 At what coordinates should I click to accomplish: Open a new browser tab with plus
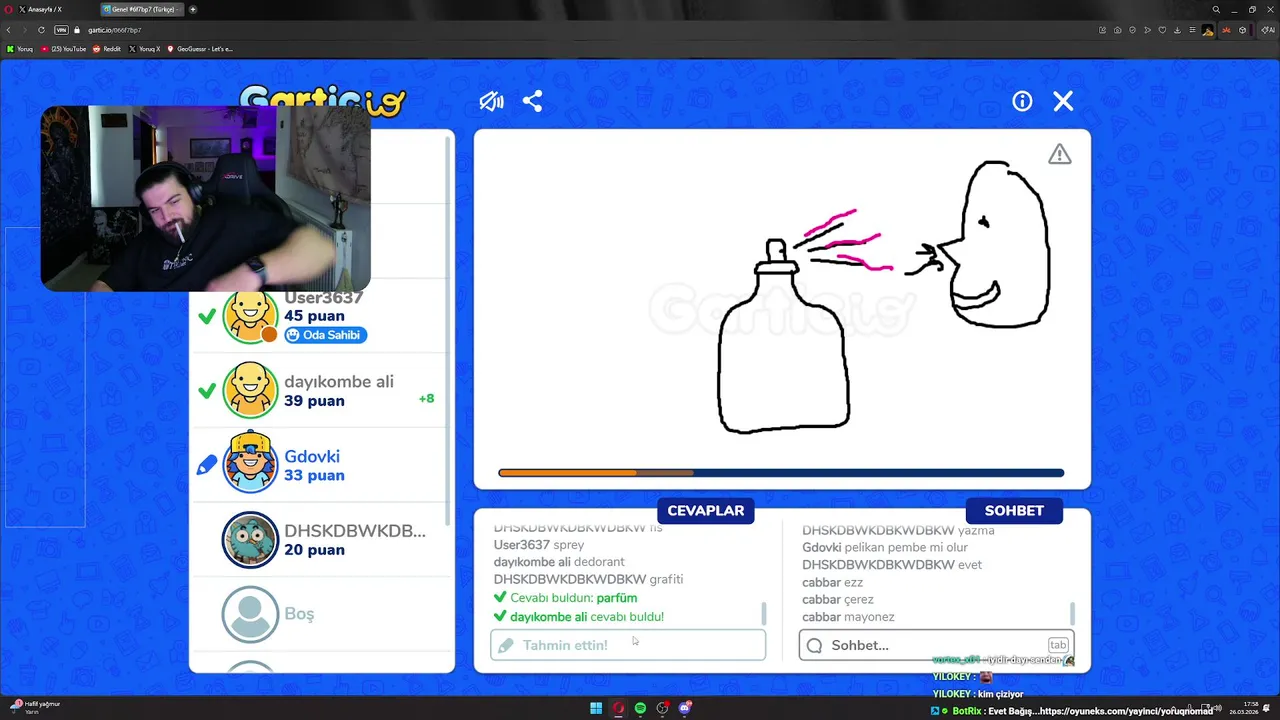[x=193, y=9]
